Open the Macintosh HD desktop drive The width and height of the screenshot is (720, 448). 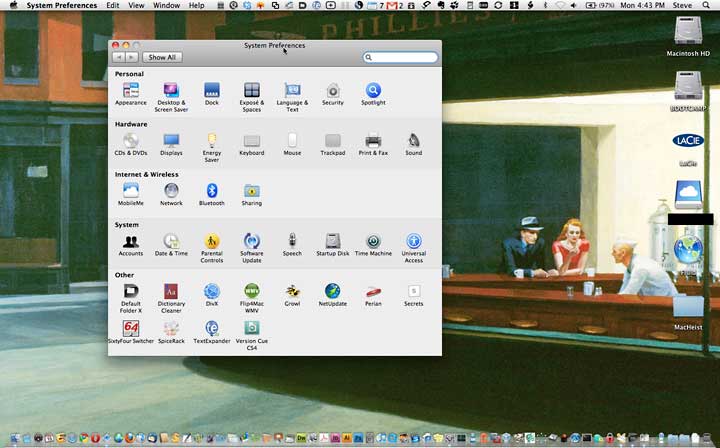688,32
